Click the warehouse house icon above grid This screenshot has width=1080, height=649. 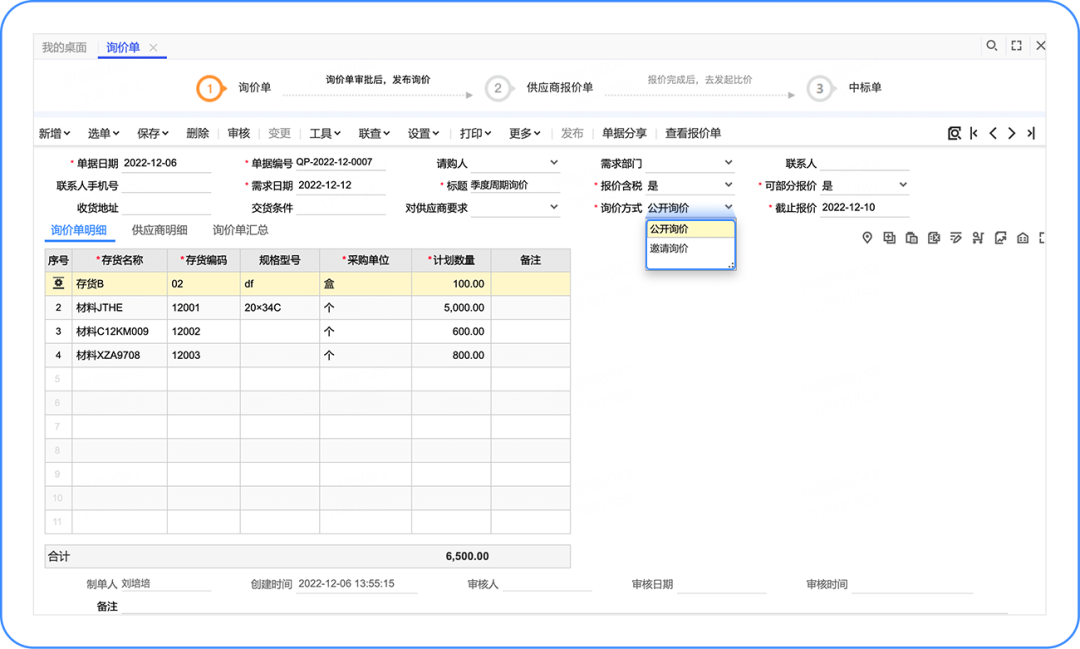pos(1022,238)
